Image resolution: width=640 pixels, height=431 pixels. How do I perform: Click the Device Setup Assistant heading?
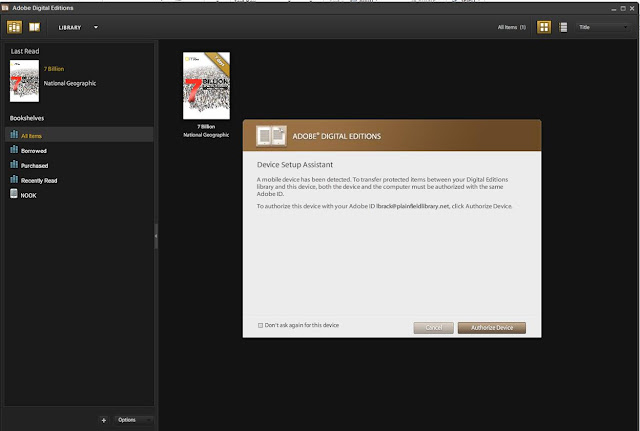click(x=295, y=164)
